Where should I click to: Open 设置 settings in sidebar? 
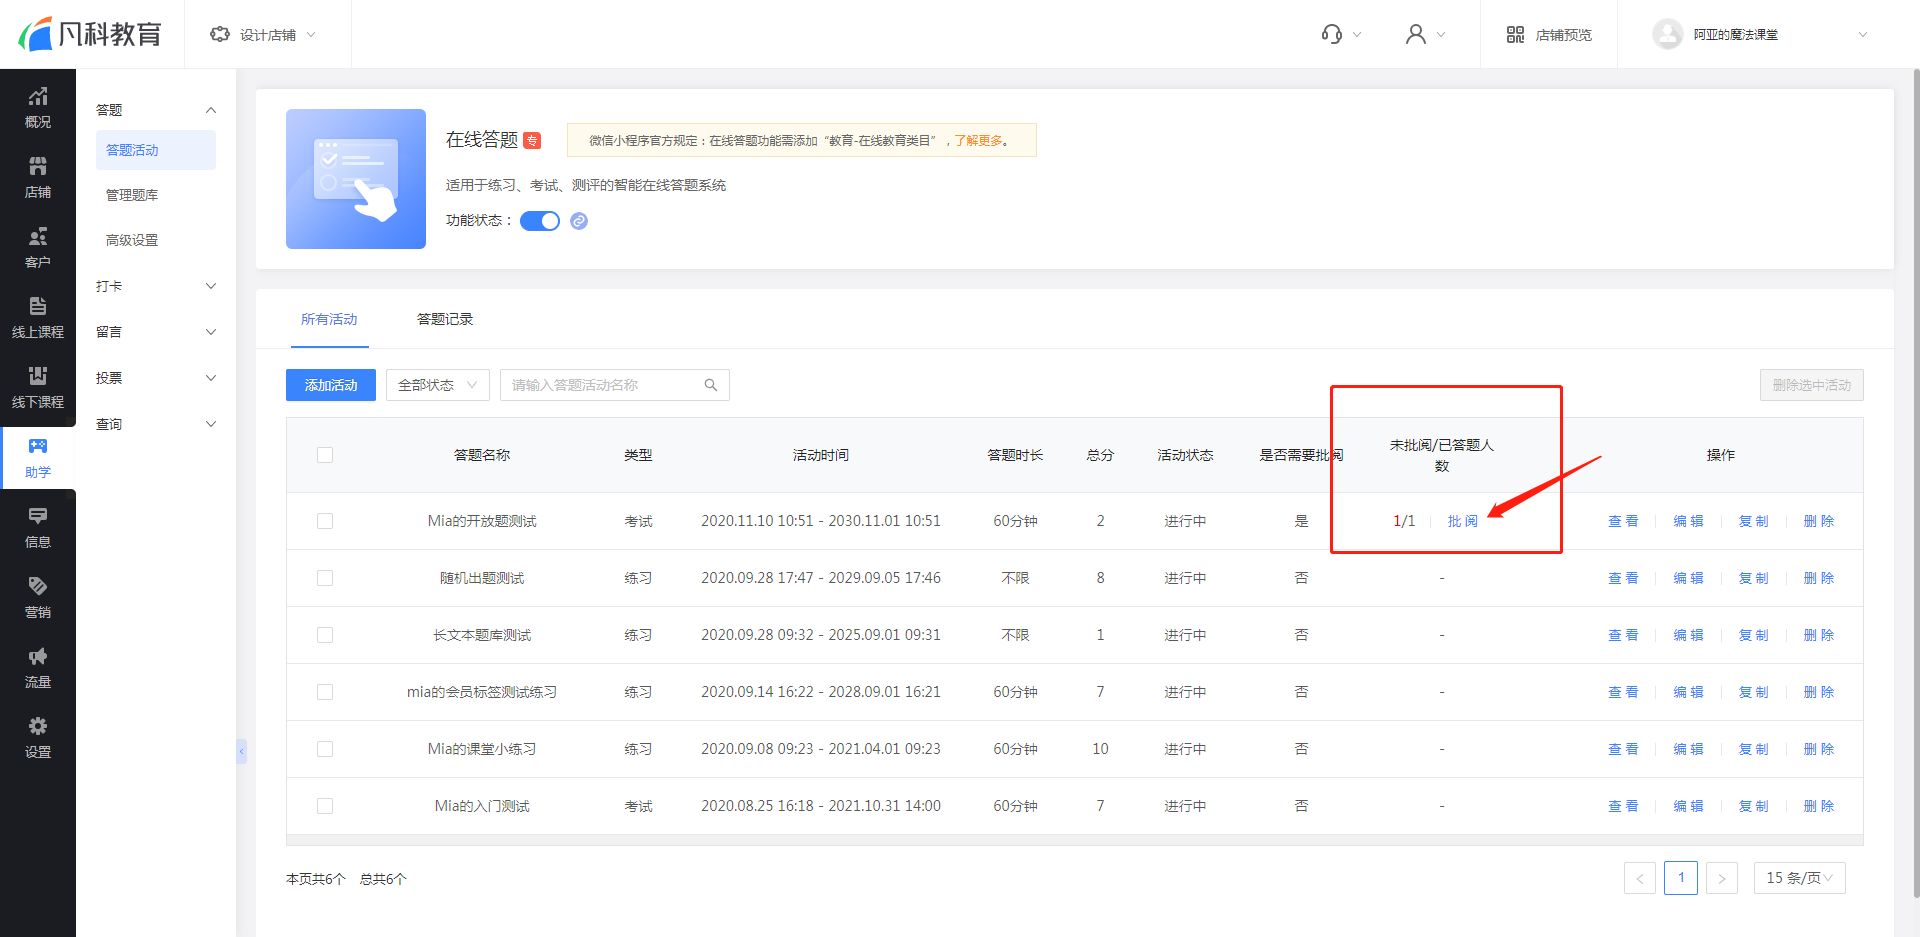point(38,738)
